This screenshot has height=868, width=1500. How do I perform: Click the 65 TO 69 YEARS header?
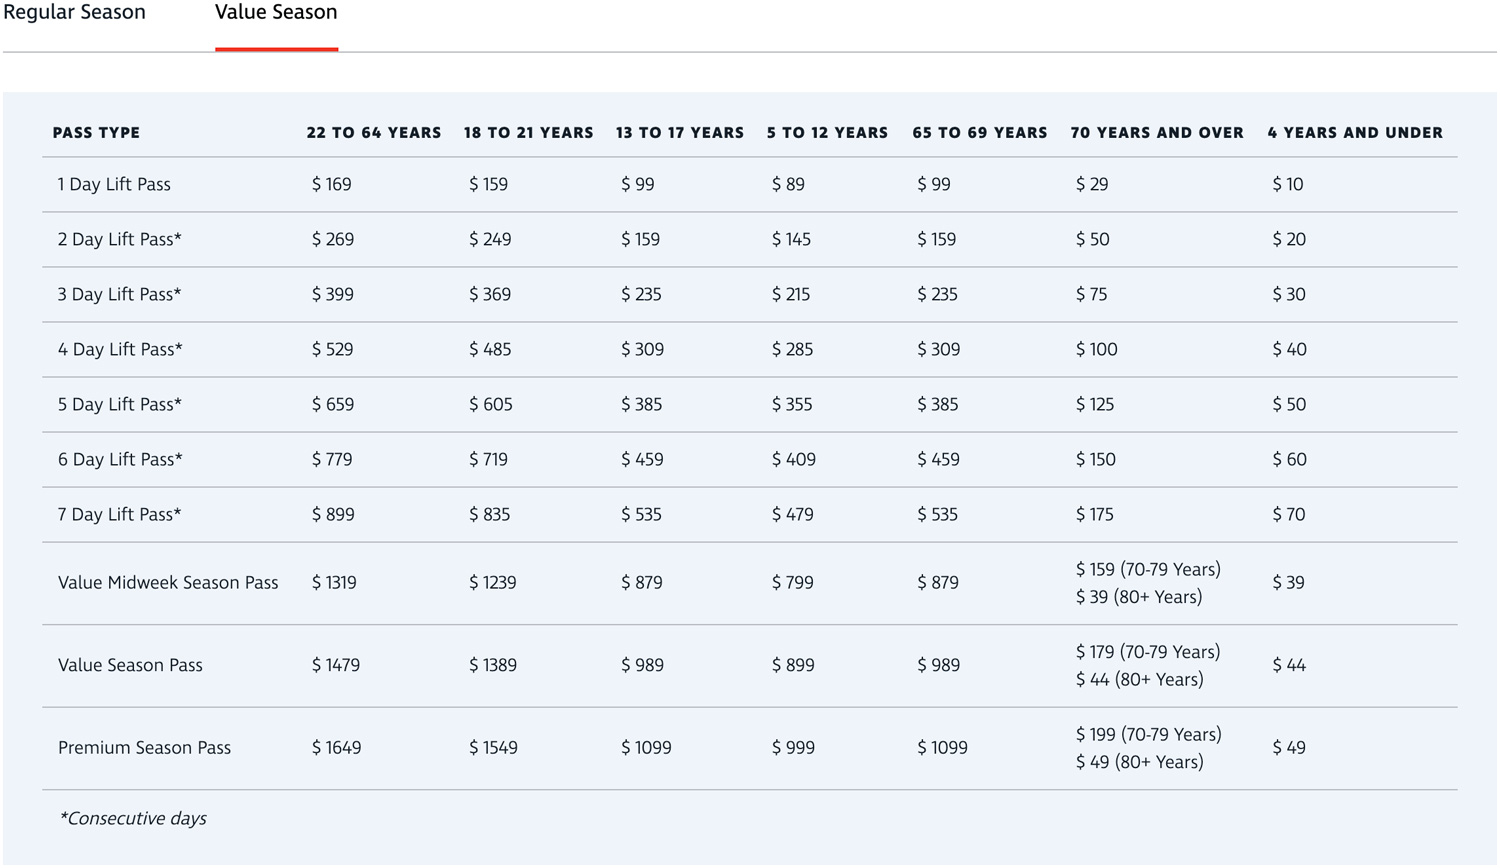(980, 133)
